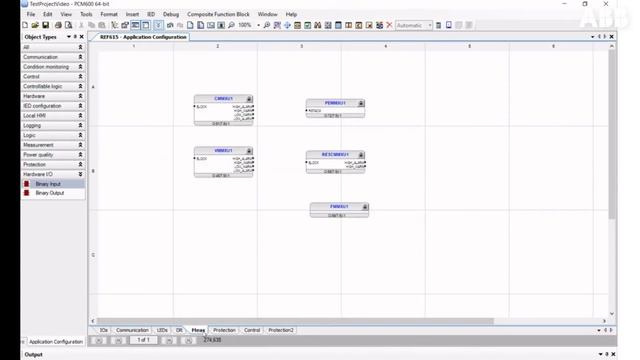Click the Print Preview icon
Viewport: 640px width, 360px height.
(x=69, y=25)
